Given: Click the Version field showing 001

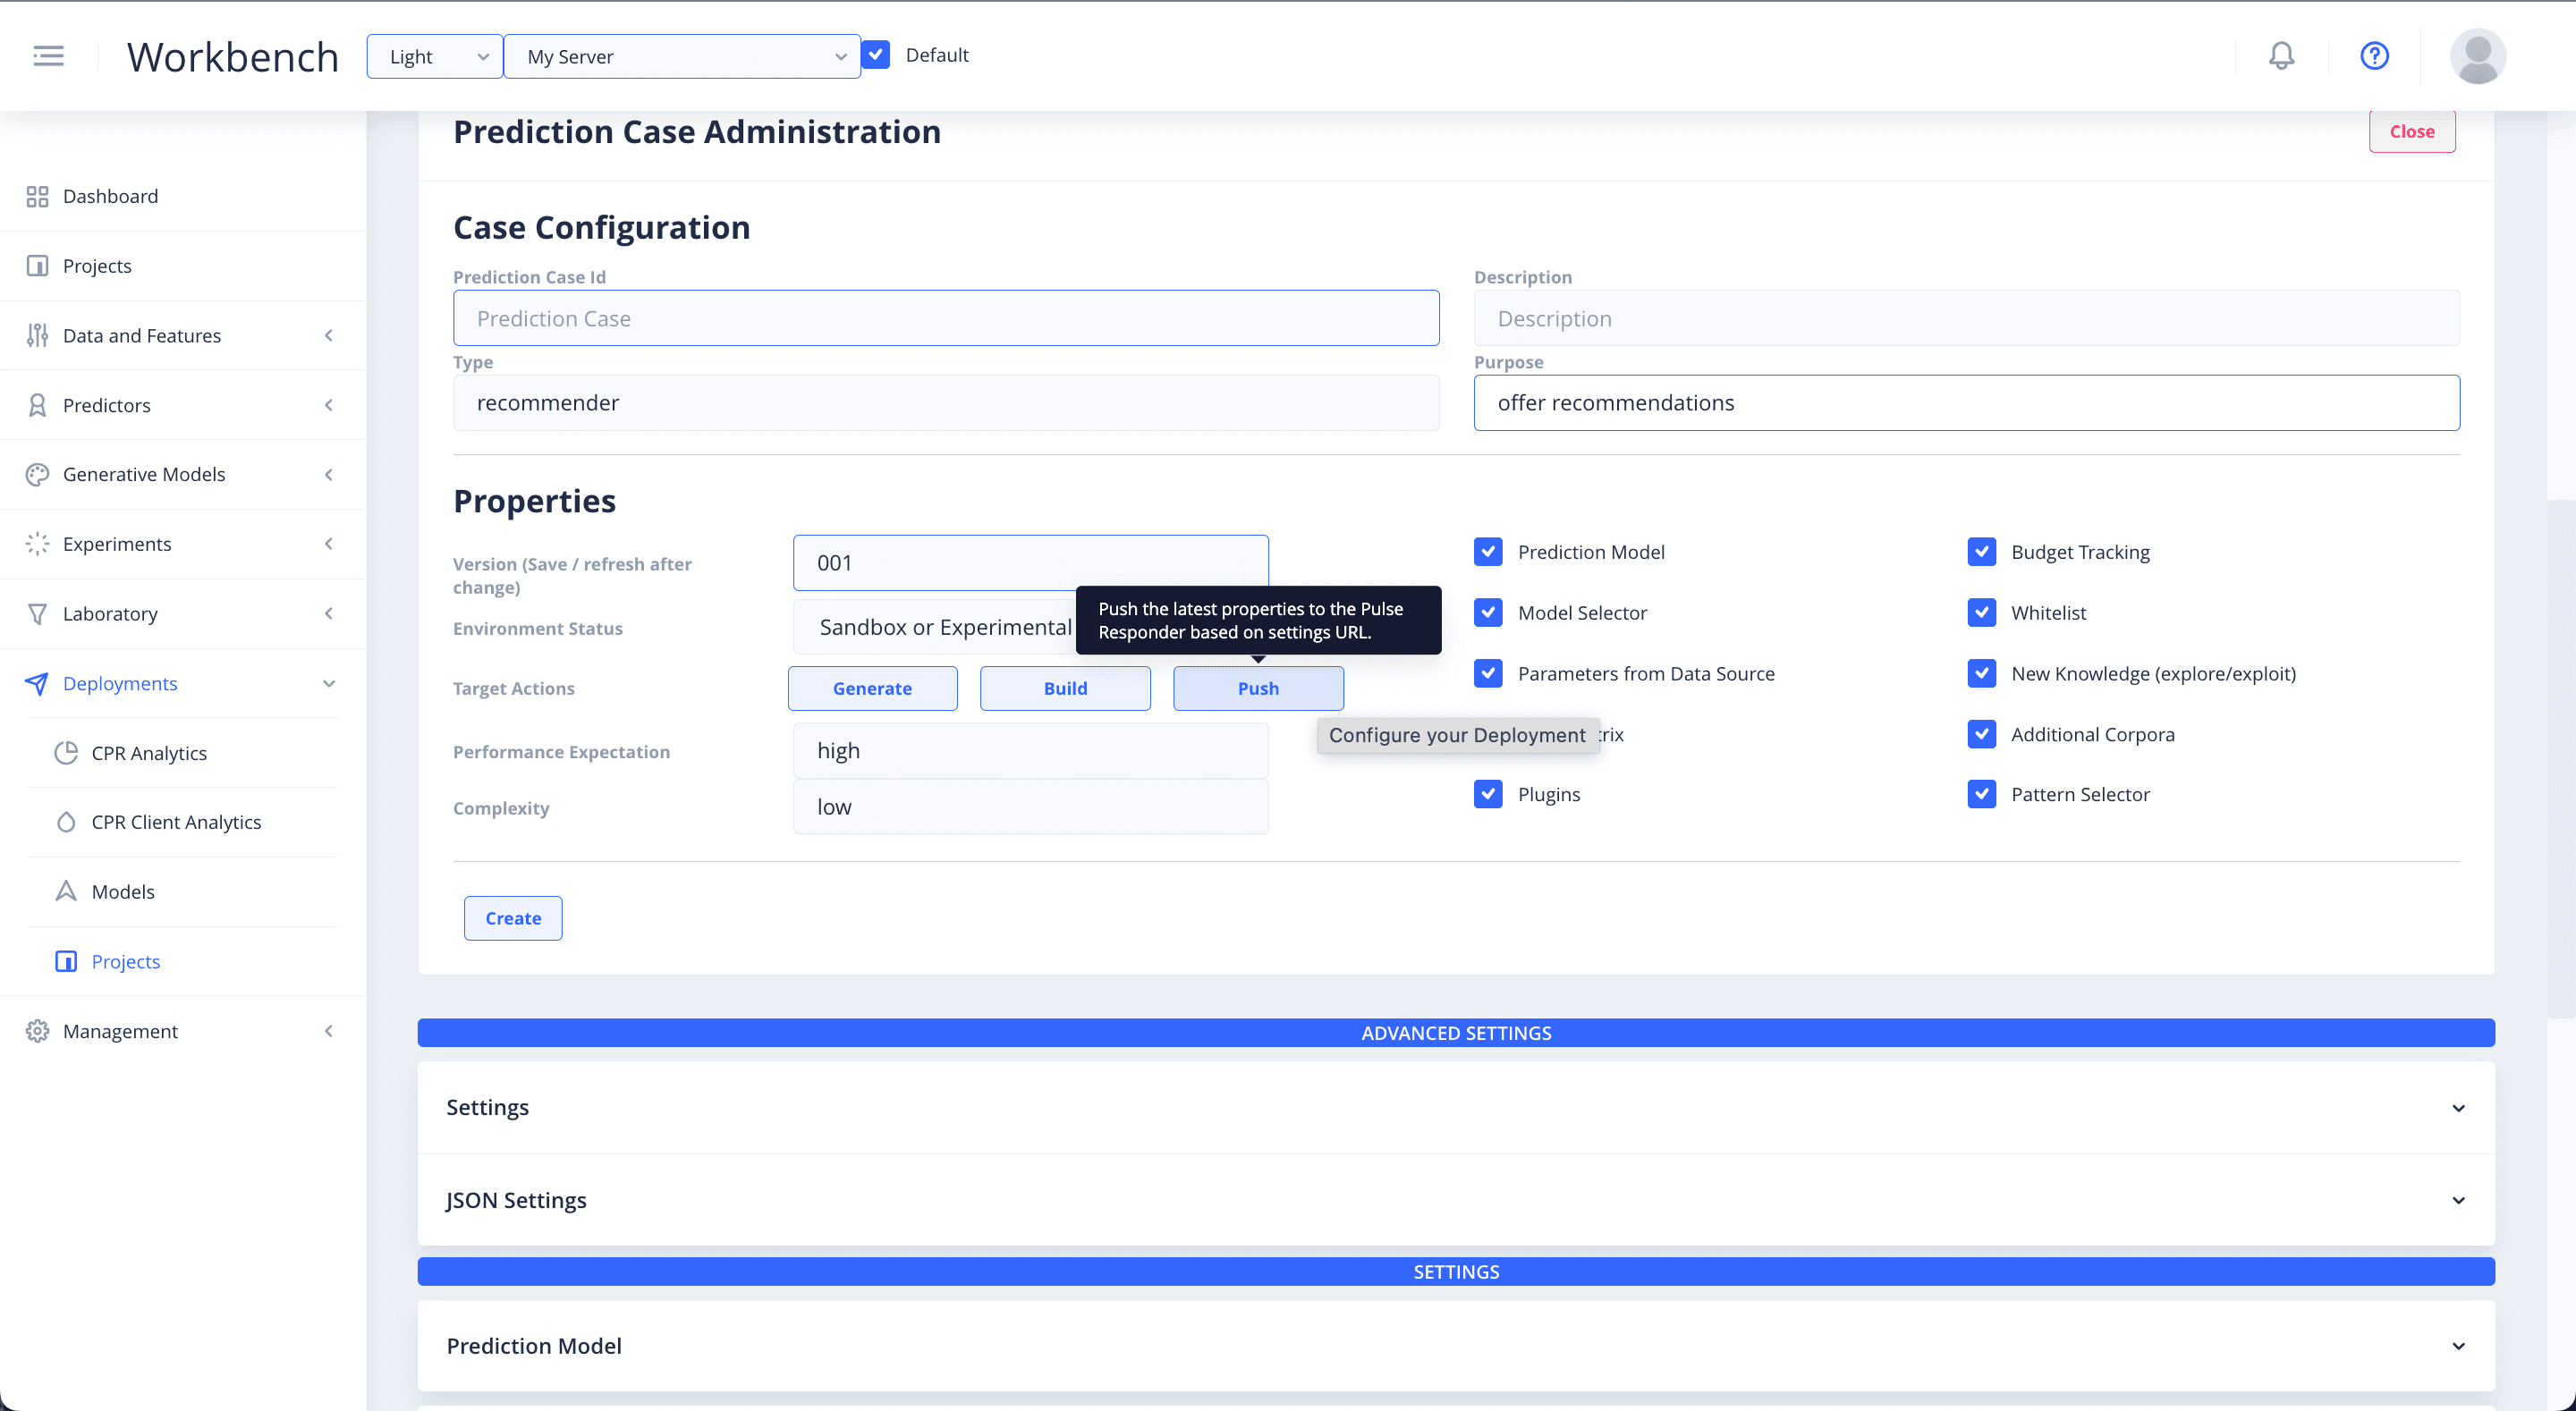Looking at the screenshot, I should coord(1030,563).
